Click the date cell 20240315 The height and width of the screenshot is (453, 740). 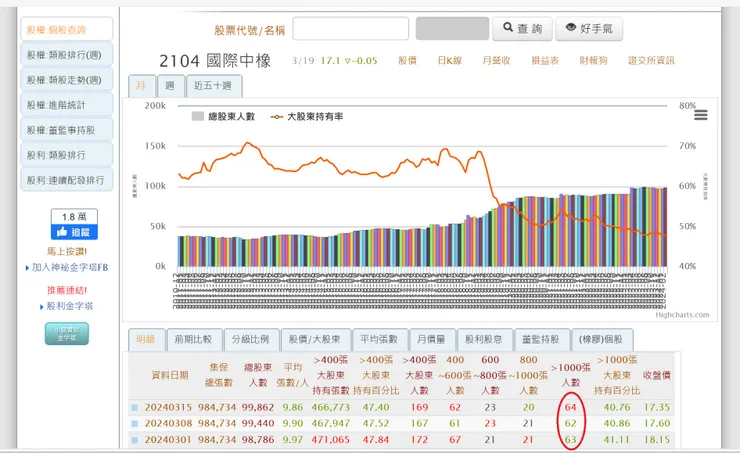168,408
